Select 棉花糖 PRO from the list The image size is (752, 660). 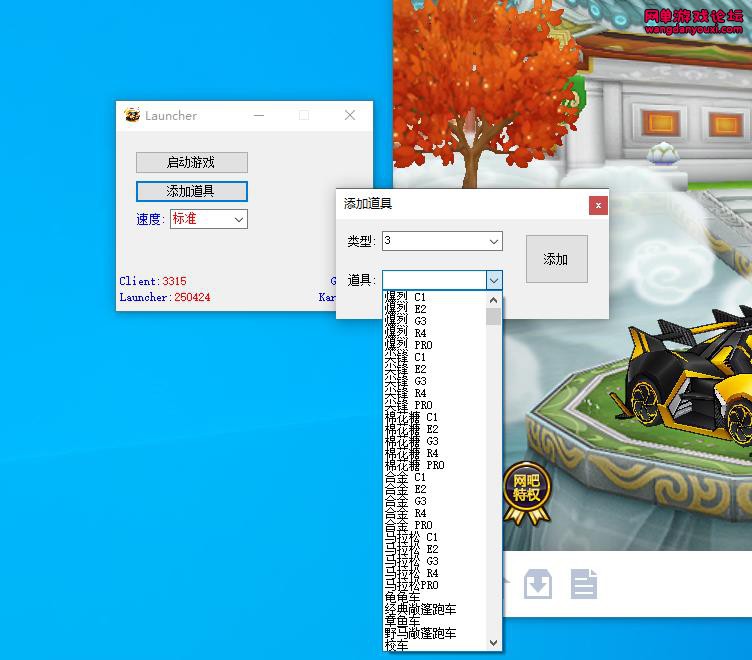(435, 465)
